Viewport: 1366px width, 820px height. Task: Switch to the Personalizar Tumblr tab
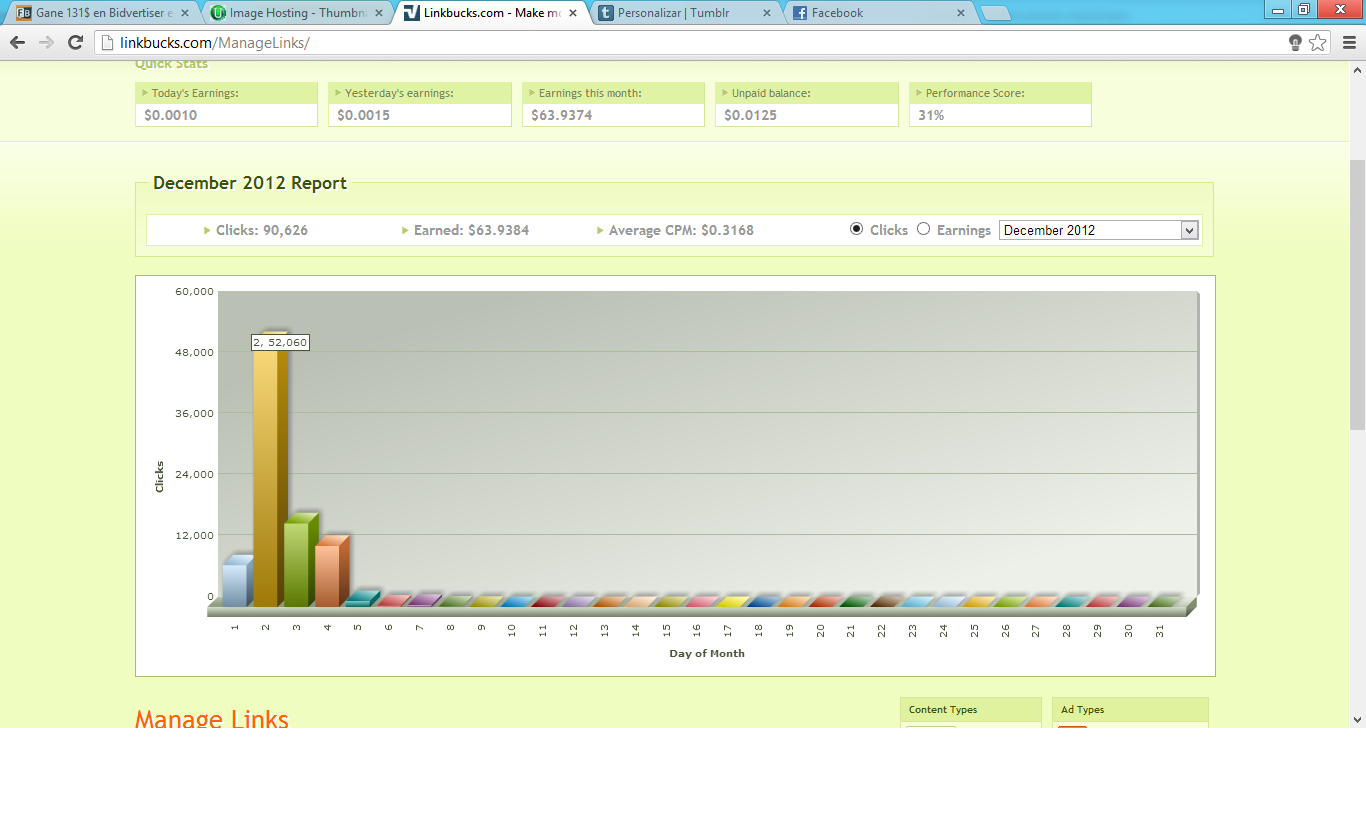(x=684, y=13)
